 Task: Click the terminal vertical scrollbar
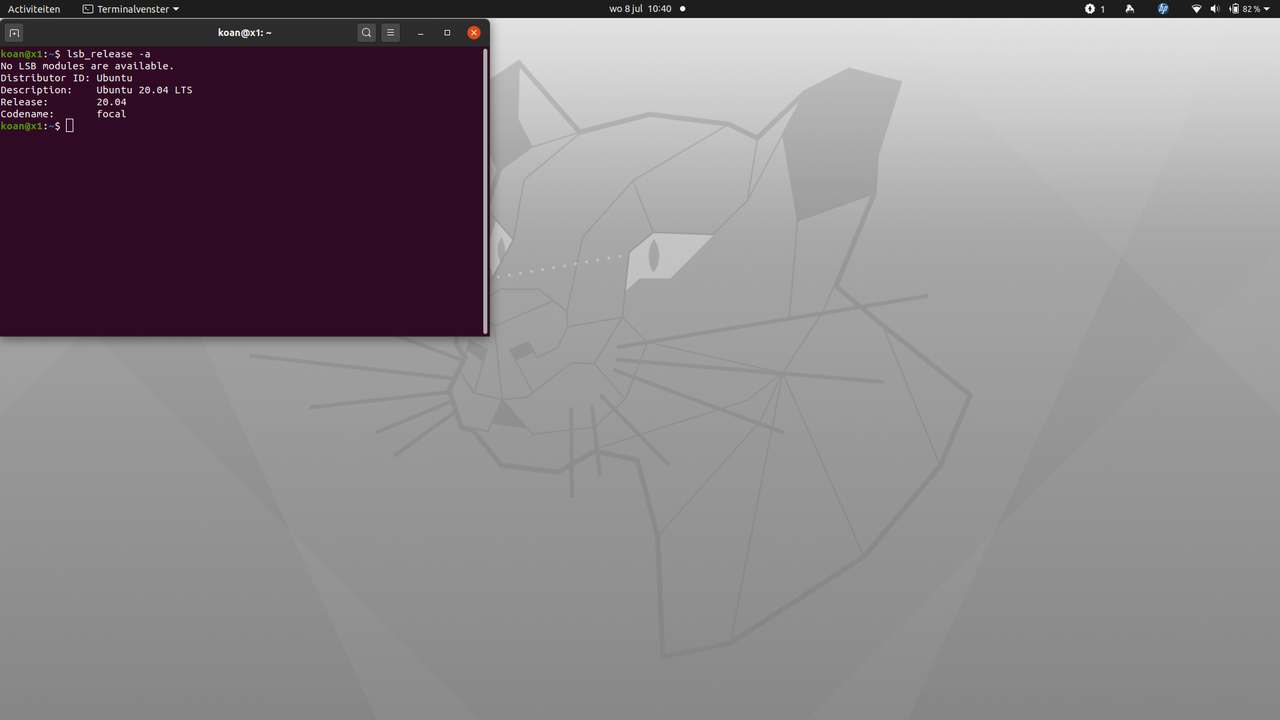[485, 191]
